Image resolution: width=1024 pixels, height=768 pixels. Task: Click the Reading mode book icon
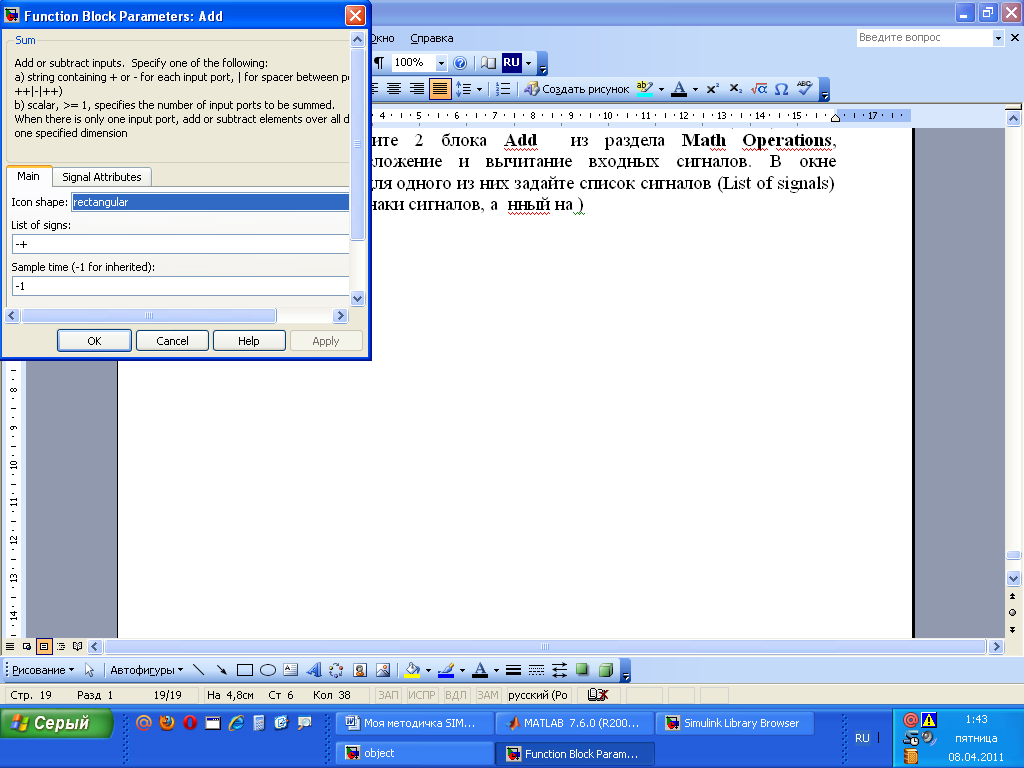(x=488, y=63)
